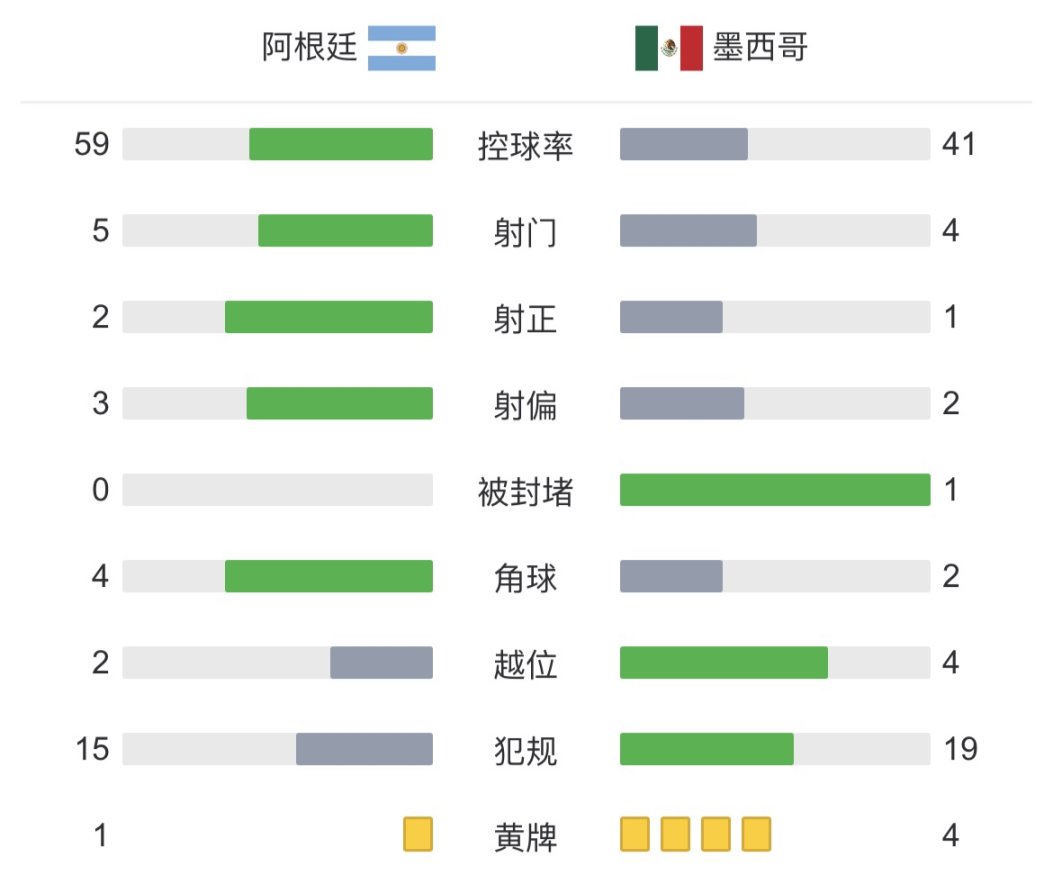
Task: Click Mexico's second yellow card from left
Action: tap(675, 834)
